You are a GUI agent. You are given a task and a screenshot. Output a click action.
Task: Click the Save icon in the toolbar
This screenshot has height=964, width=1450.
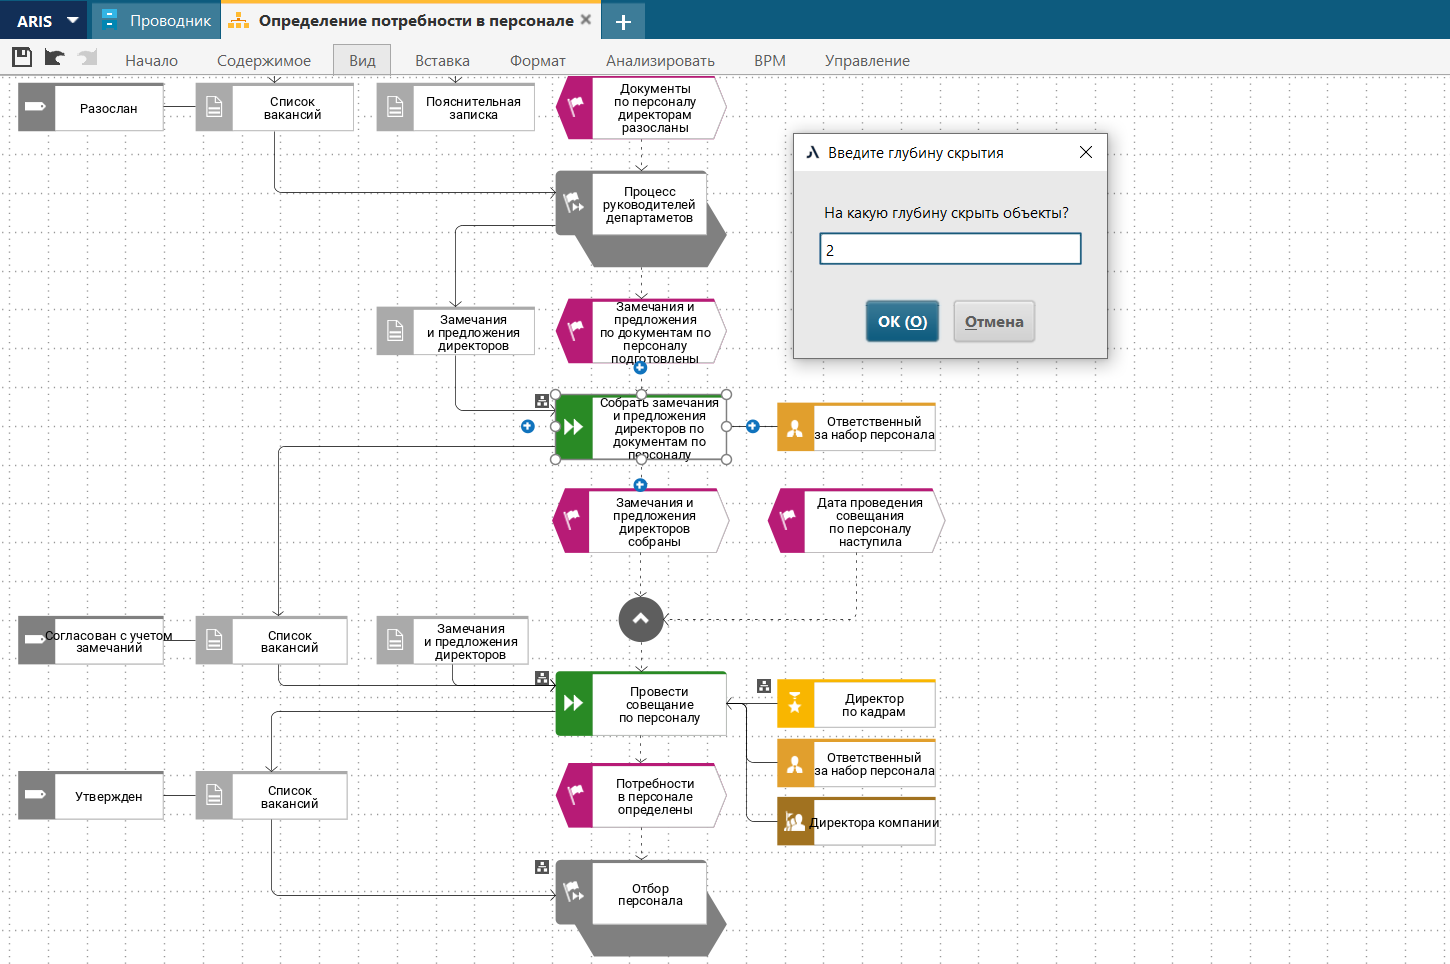click(x=22, y=58)
